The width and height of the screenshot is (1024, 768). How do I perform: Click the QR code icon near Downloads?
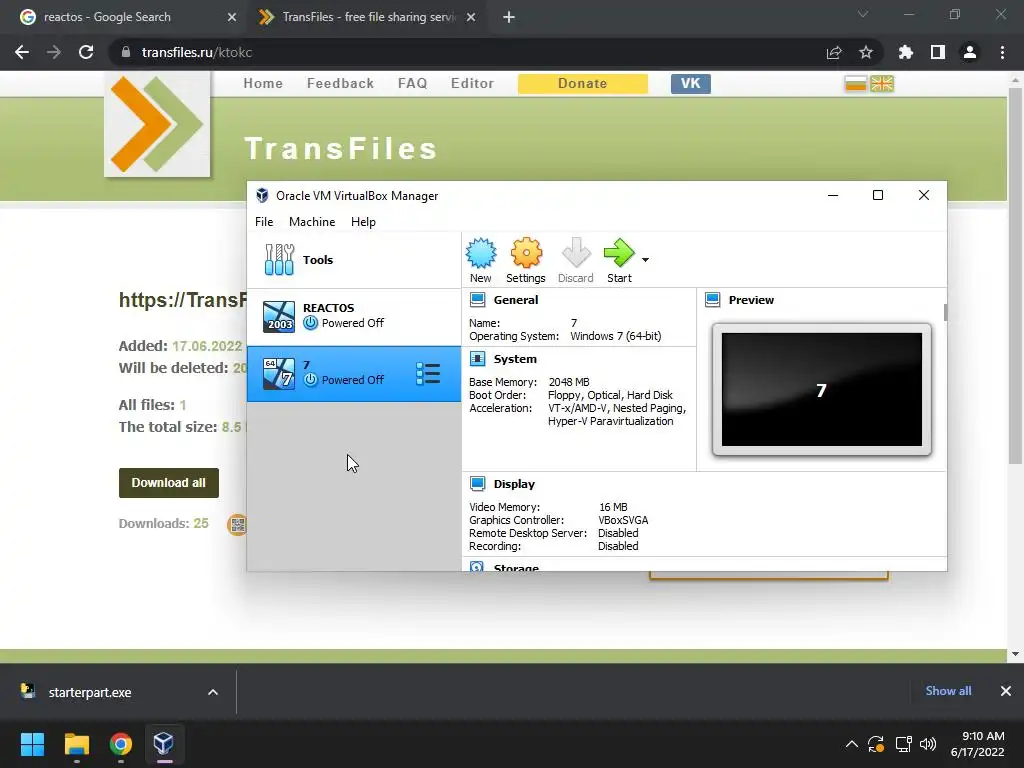coord(237,524)
